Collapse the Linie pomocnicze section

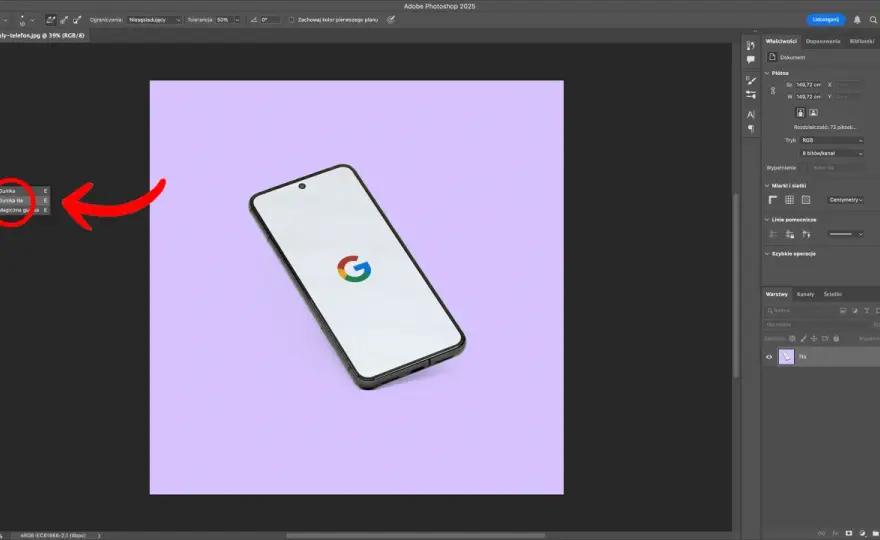pos(767,219)
